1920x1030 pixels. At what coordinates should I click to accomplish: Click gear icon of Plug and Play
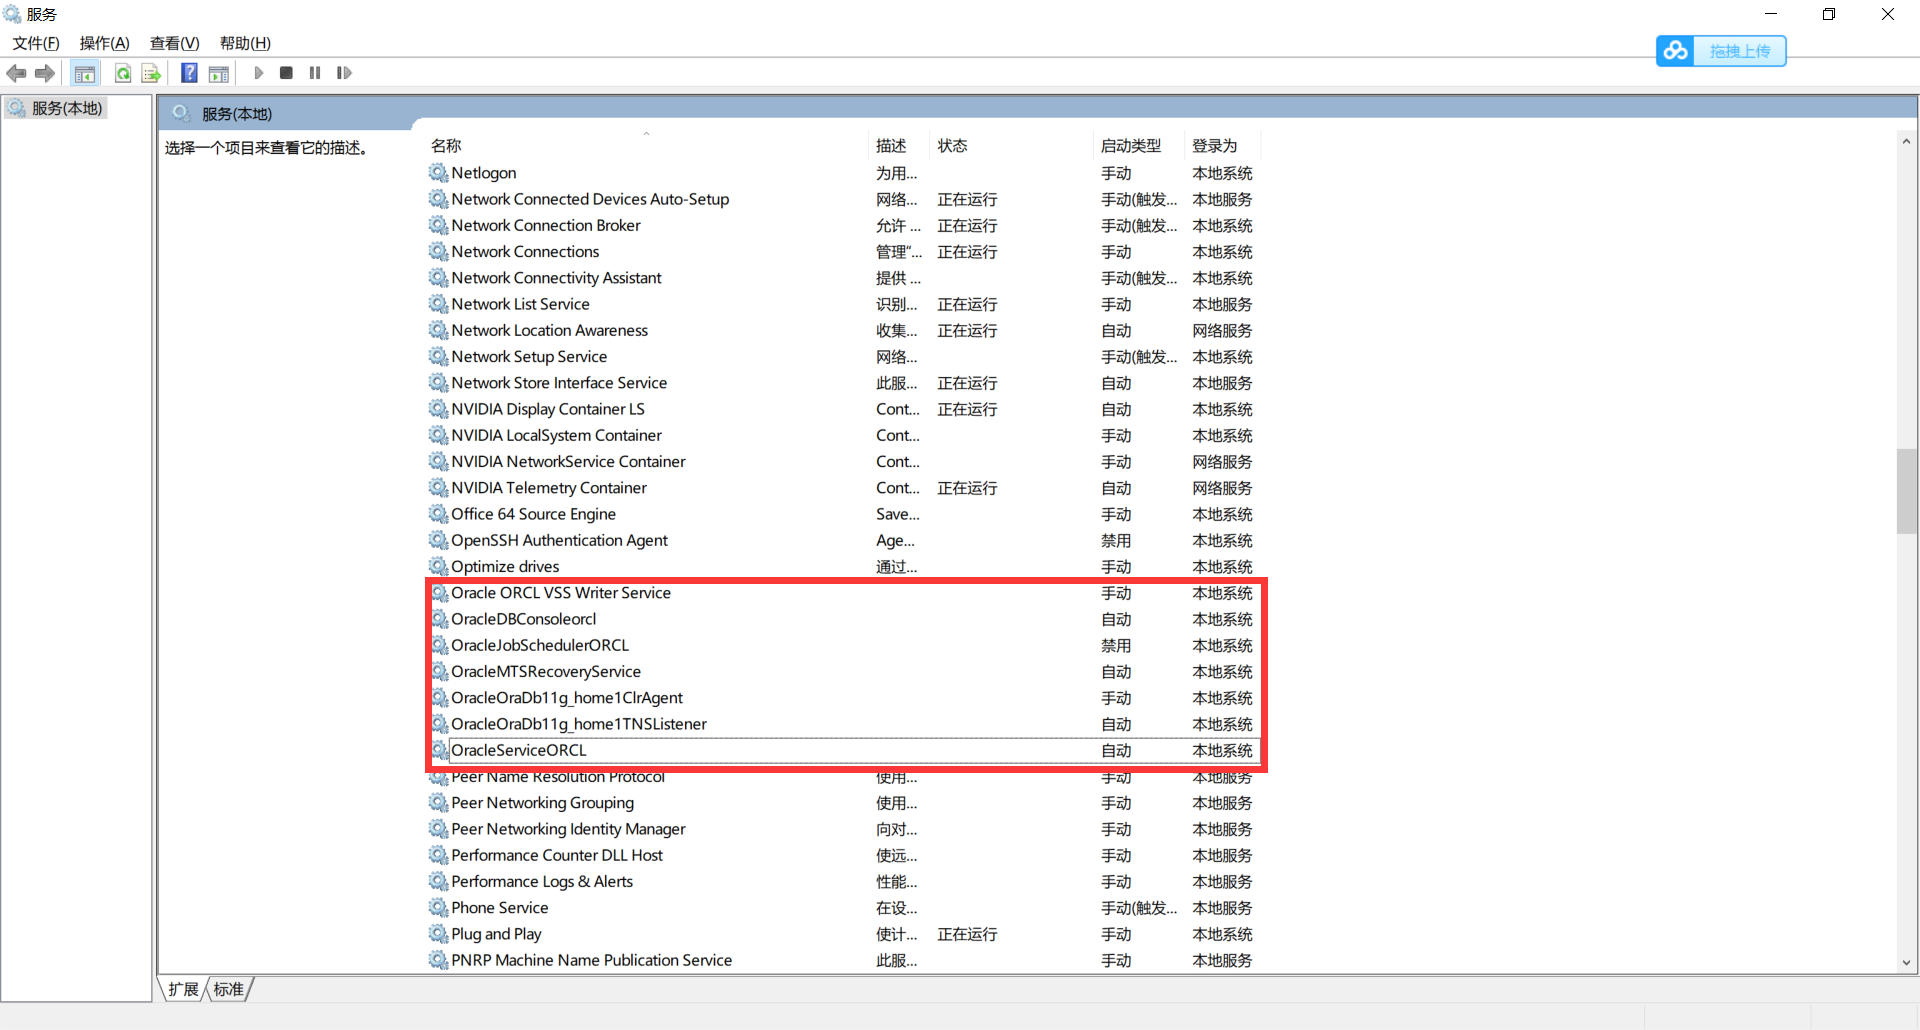click(x=438, y=933)
